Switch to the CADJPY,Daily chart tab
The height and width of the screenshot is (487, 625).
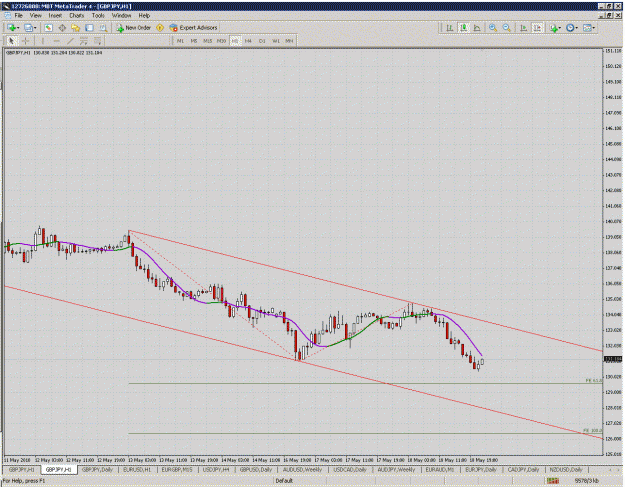pyautogui.click(x=523, y=470)
